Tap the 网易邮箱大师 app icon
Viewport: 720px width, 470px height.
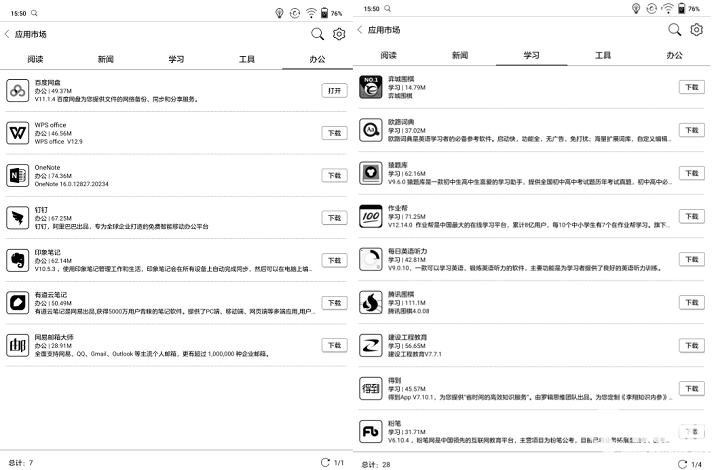(x=17, y=345)
